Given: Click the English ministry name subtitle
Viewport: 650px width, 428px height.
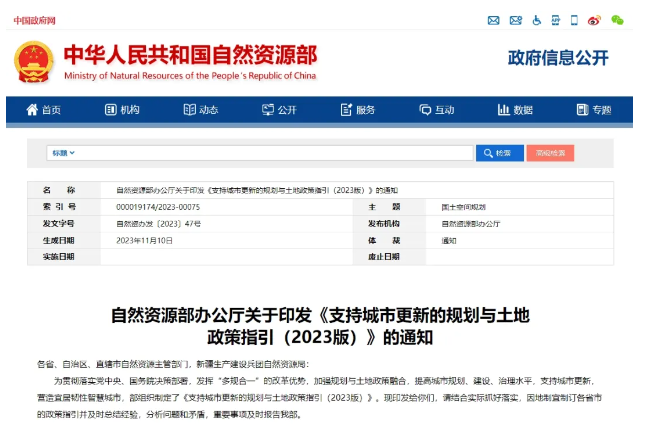Looking at the screenshot, I should tap(190, 76).
